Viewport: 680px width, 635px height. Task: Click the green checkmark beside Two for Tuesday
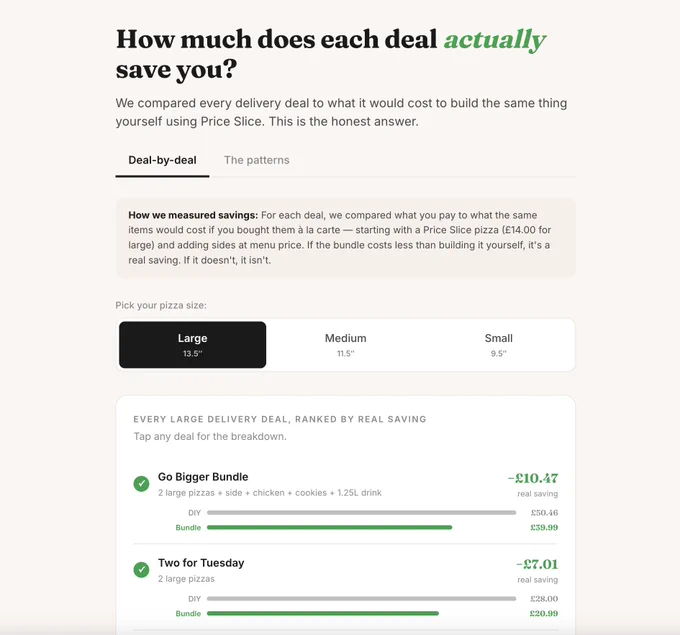tap(141, 570)
